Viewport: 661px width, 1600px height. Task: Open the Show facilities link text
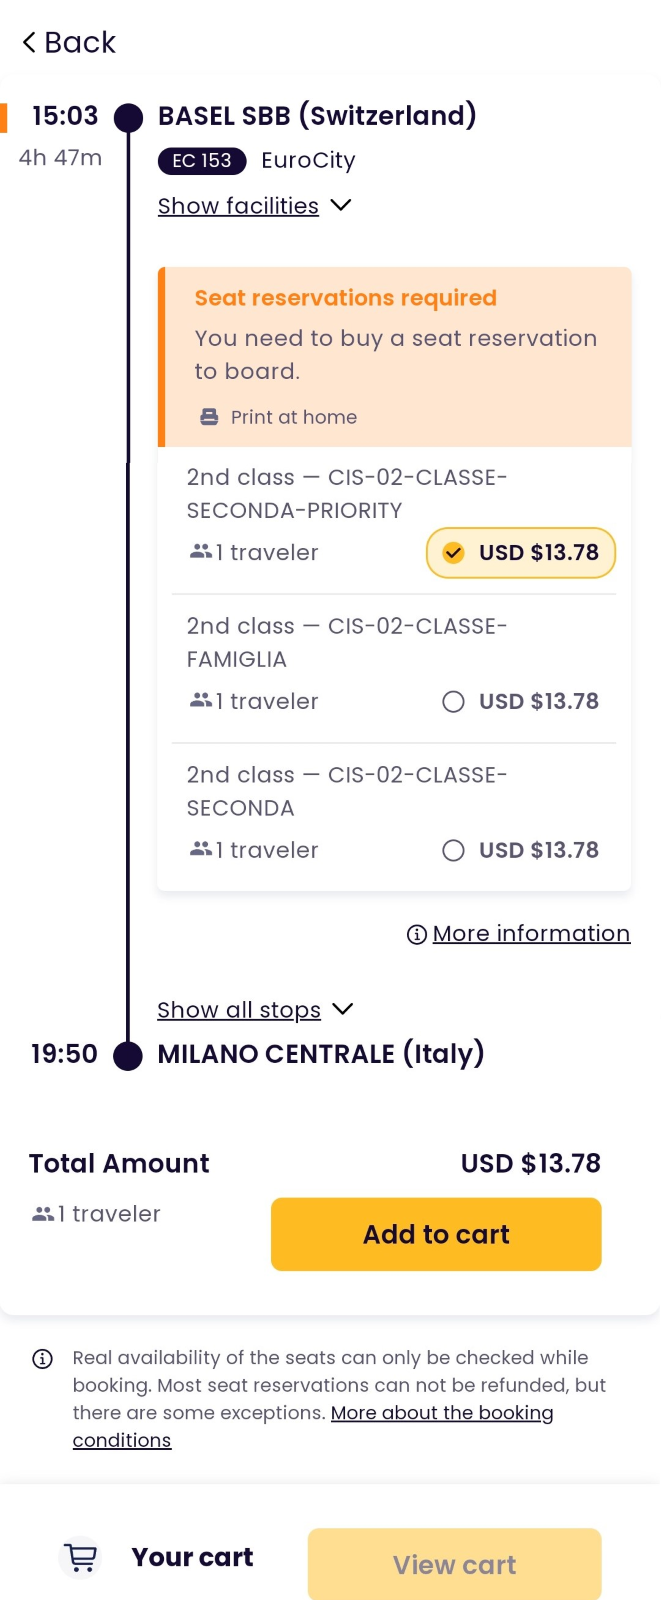tap(238, 206)
